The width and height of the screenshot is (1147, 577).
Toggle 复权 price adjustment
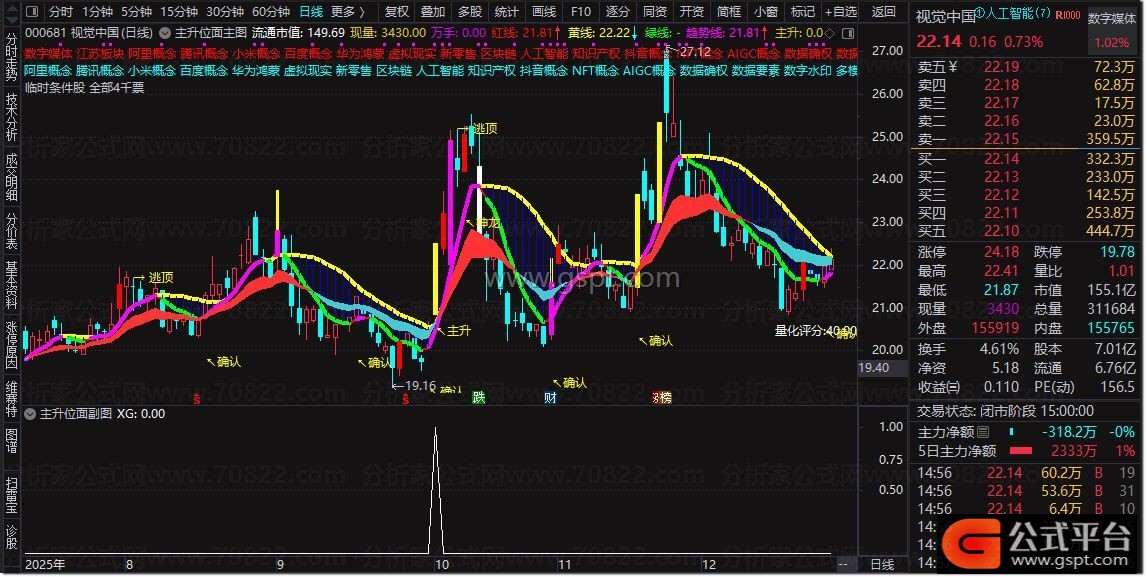pos(396,12)
